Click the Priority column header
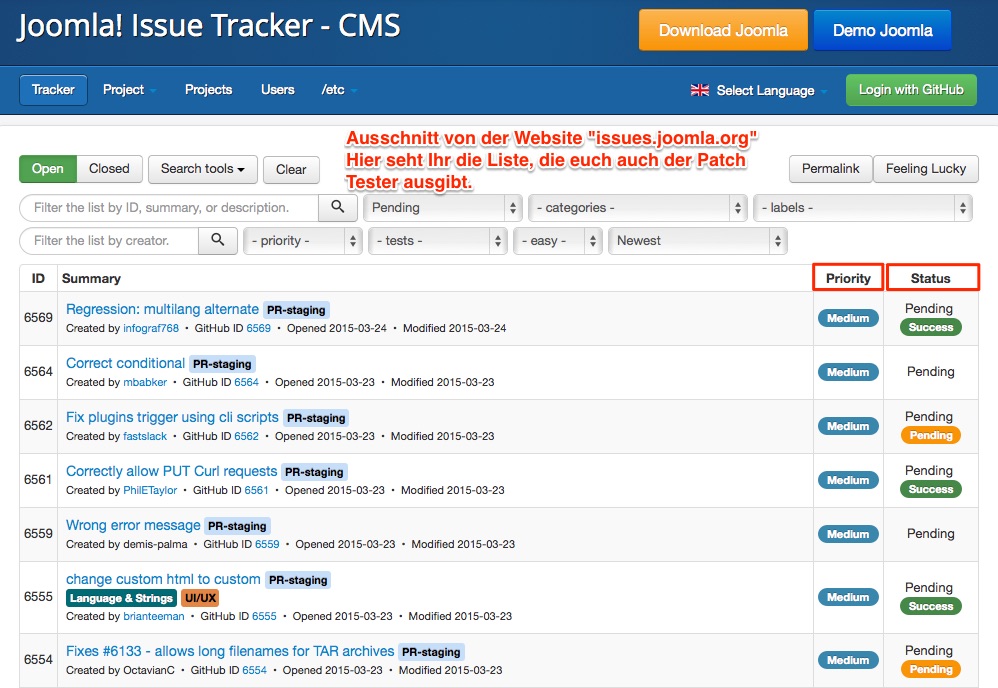Viewport: 998px width, 688px height. [x=848, y=278]
